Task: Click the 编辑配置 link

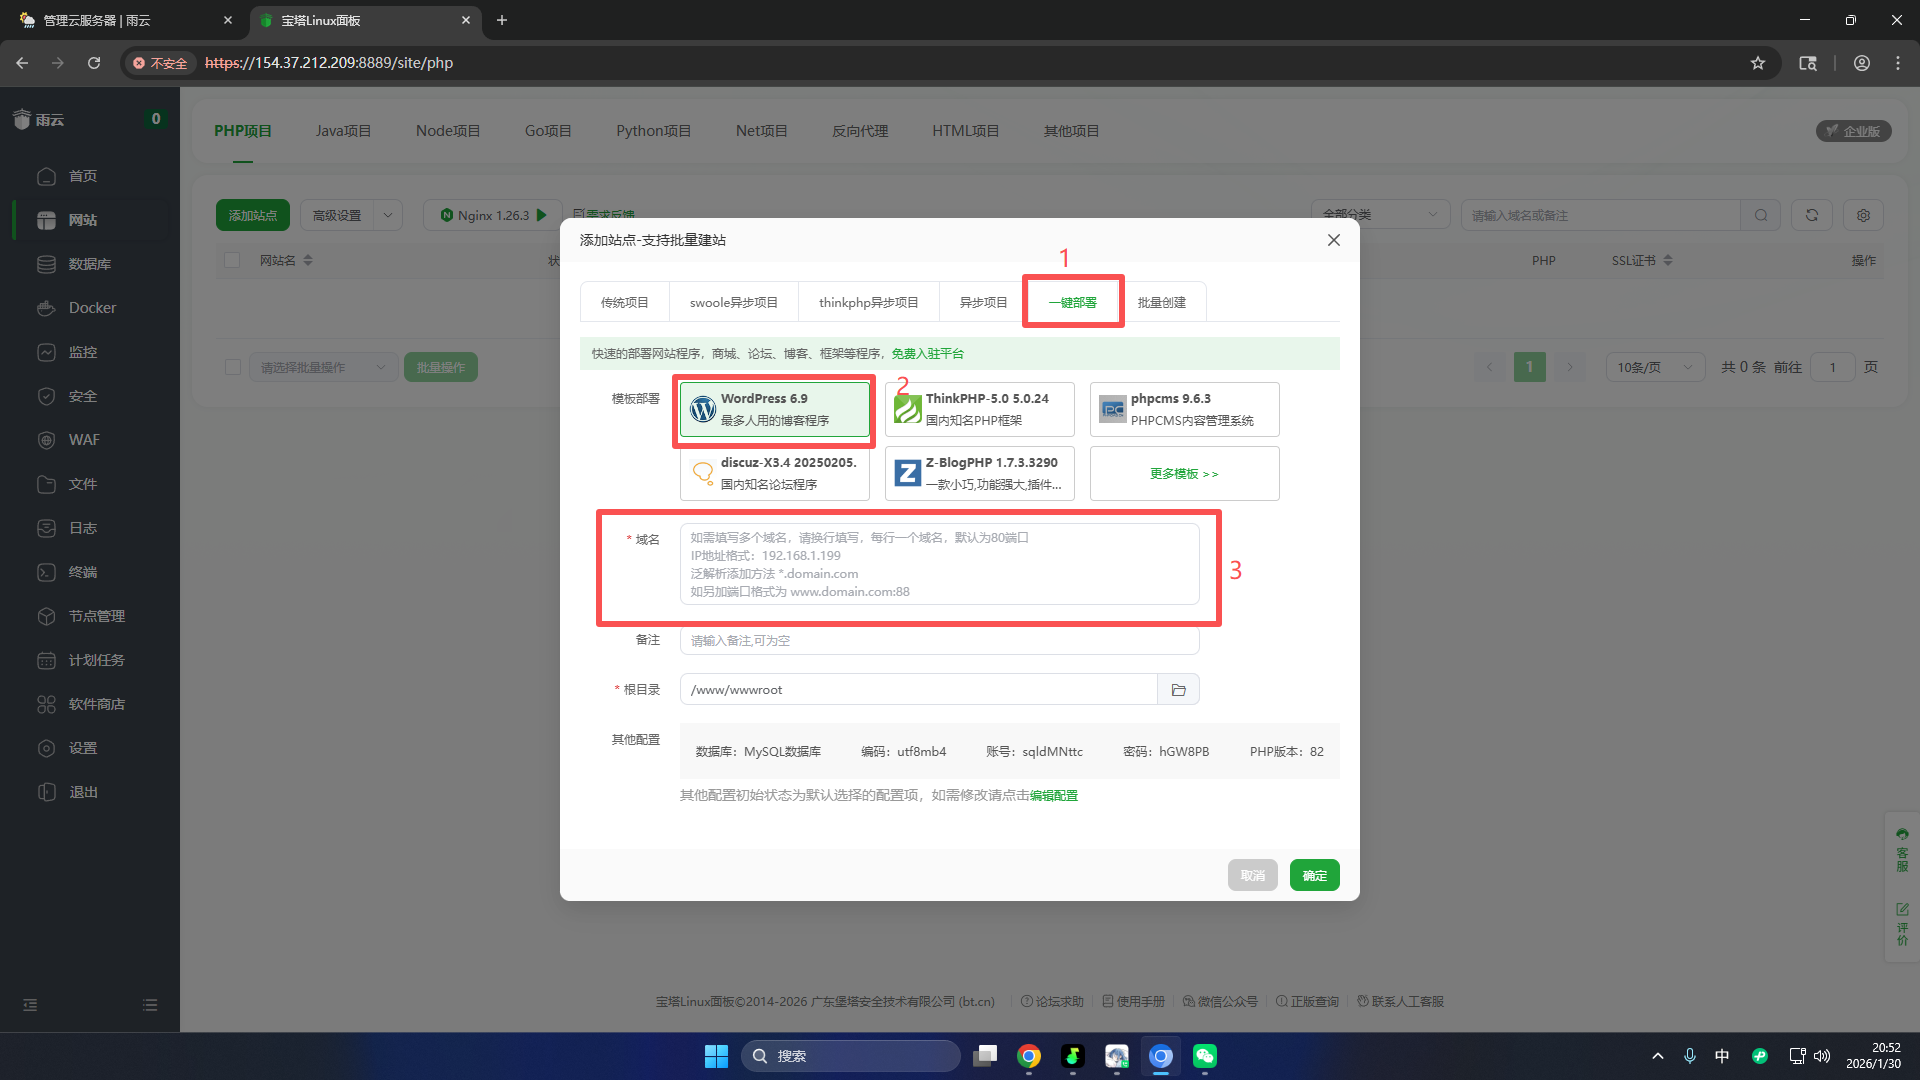Action: coord(1054,796)
